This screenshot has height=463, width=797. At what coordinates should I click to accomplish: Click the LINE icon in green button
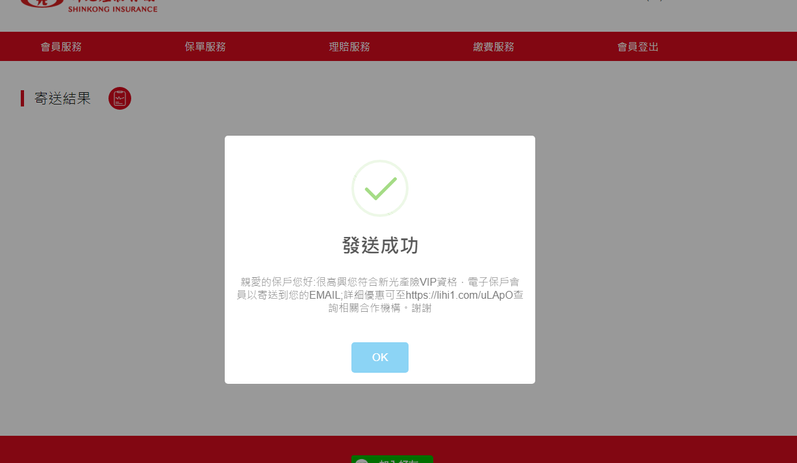coord(361,461)
